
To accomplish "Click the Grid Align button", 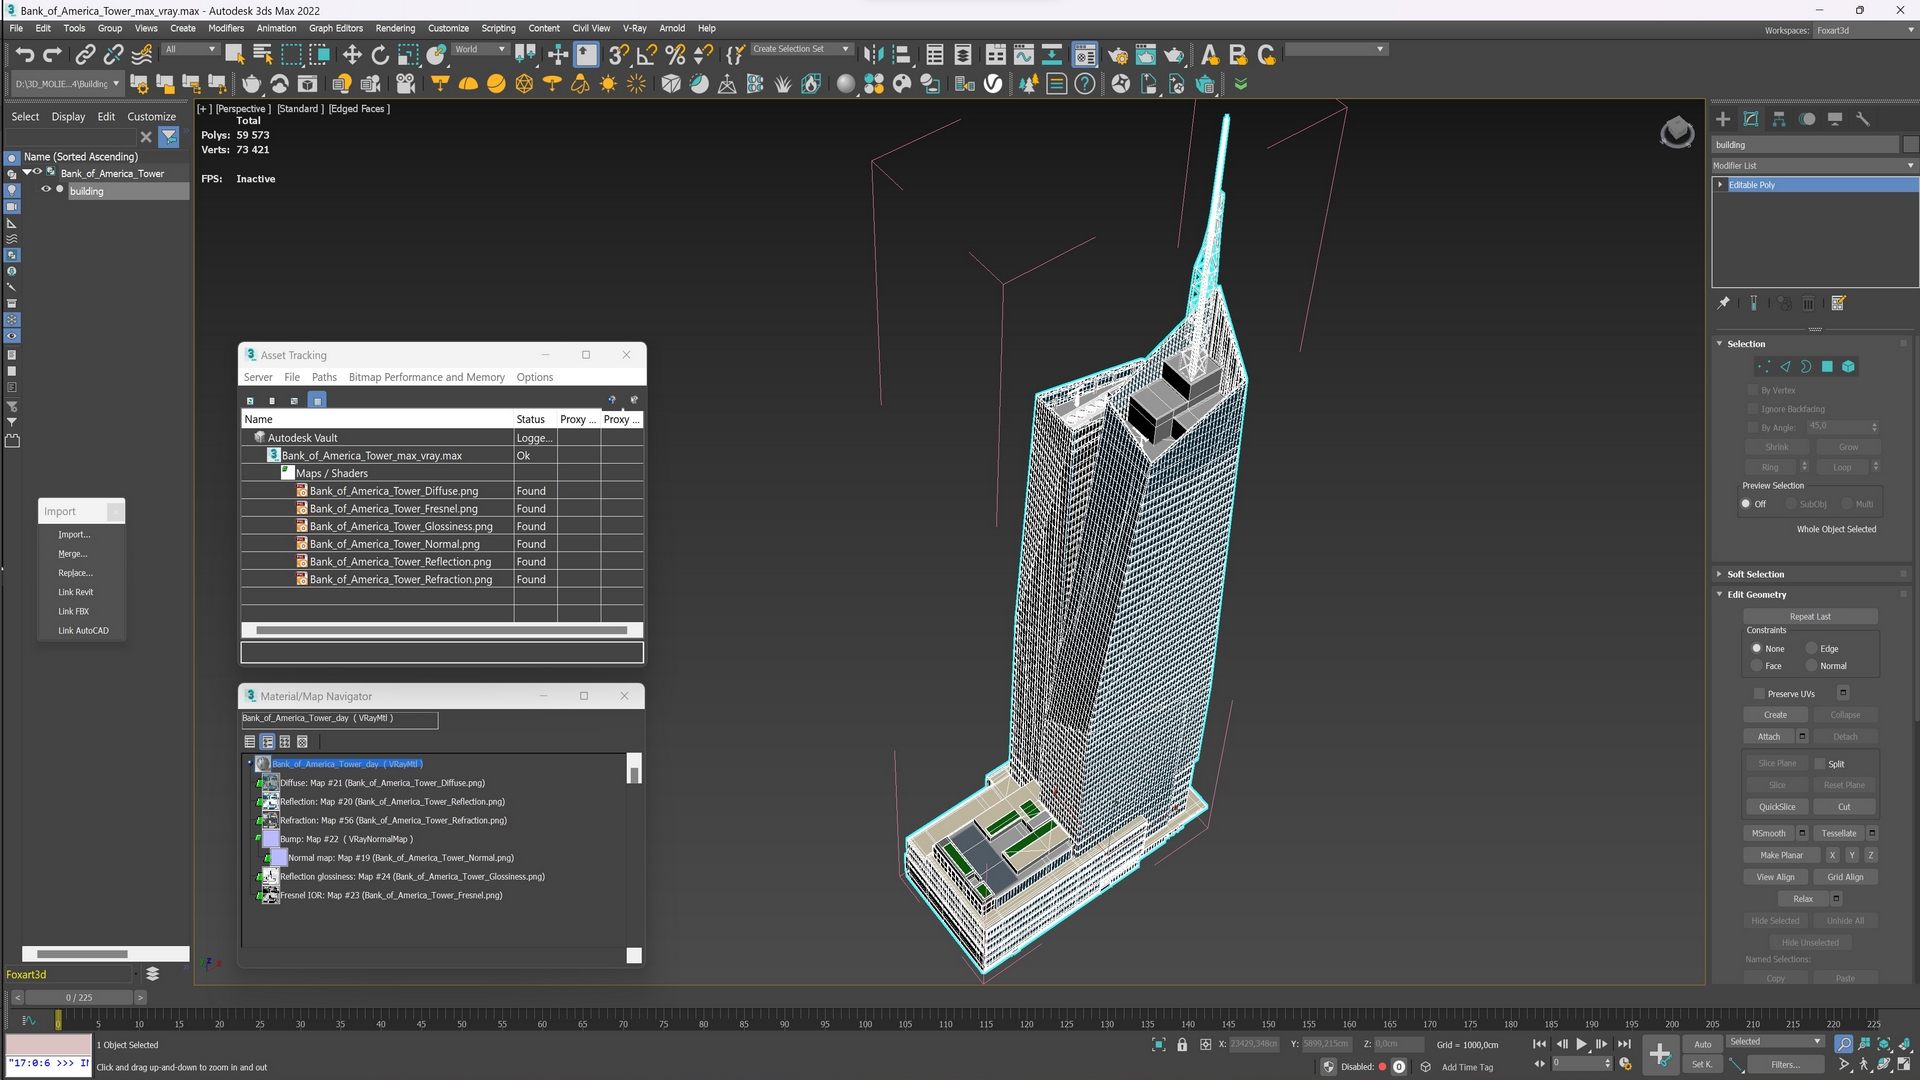I will click(x=1845, y=878).
